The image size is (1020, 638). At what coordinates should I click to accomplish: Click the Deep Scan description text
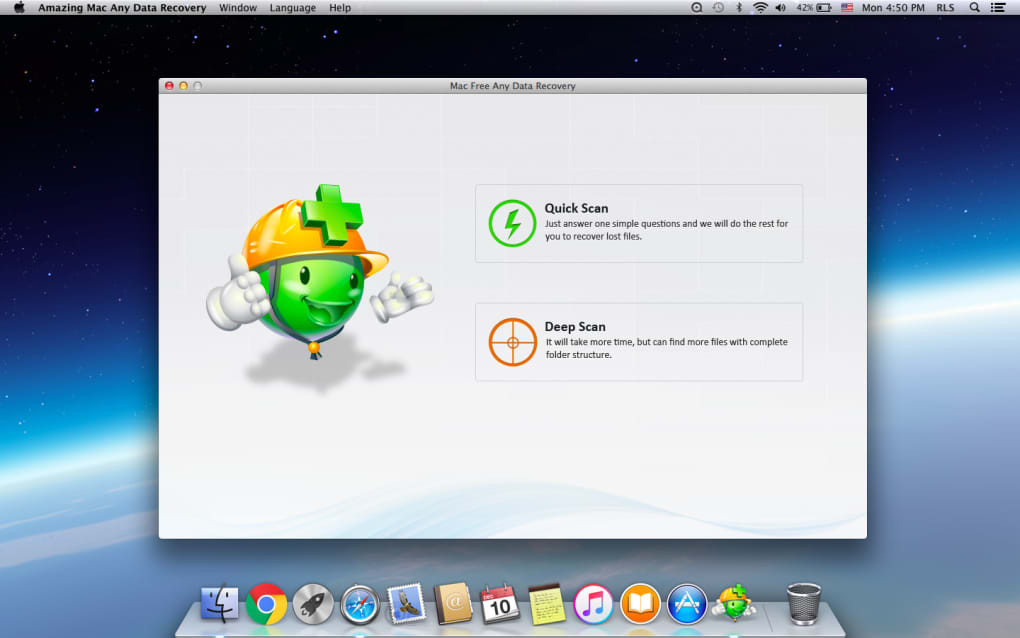coord(666,348)
